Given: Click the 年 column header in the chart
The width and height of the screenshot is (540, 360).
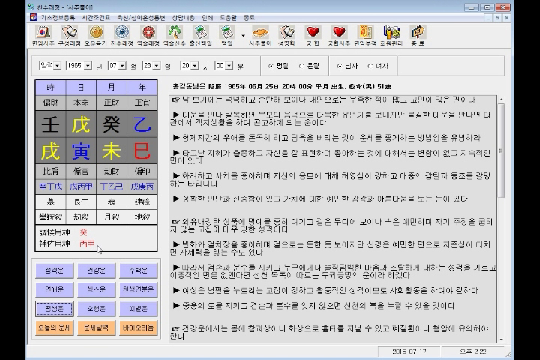Looking at the screenshot, I should (x=142, y=88).
